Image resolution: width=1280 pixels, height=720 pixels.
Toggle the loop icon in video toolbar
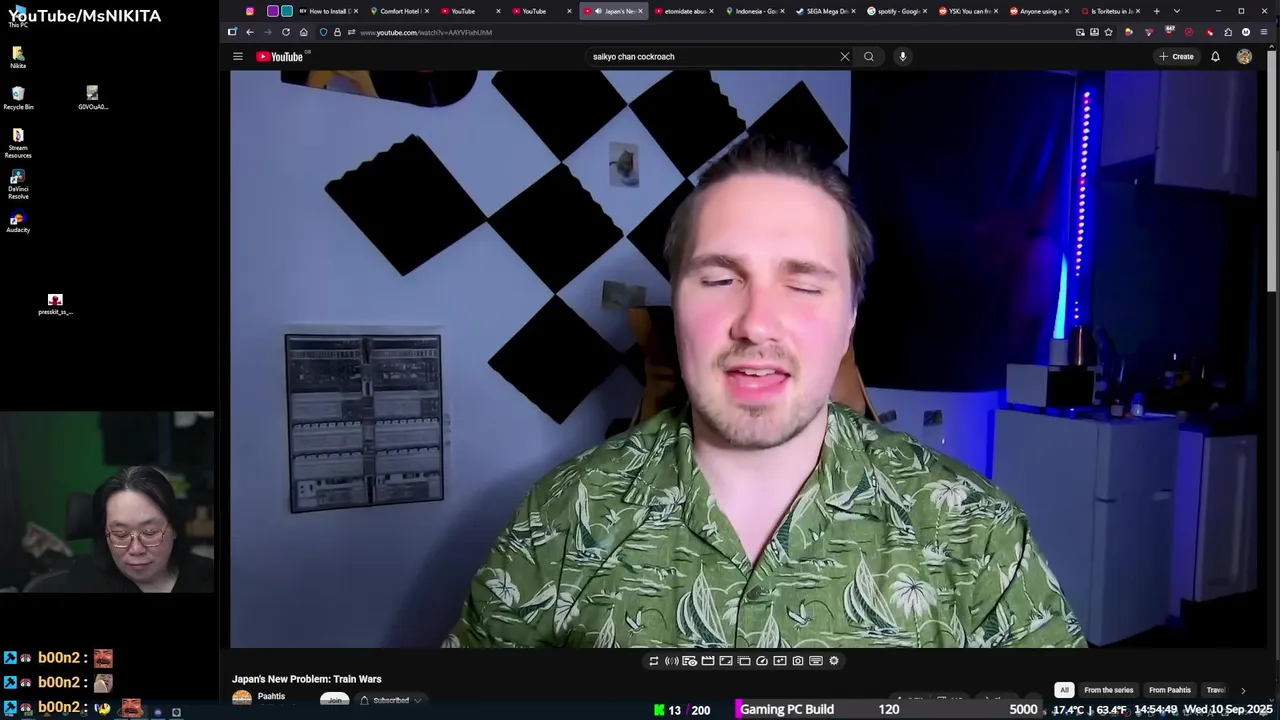pyautogui.click(x=654, y=661)
